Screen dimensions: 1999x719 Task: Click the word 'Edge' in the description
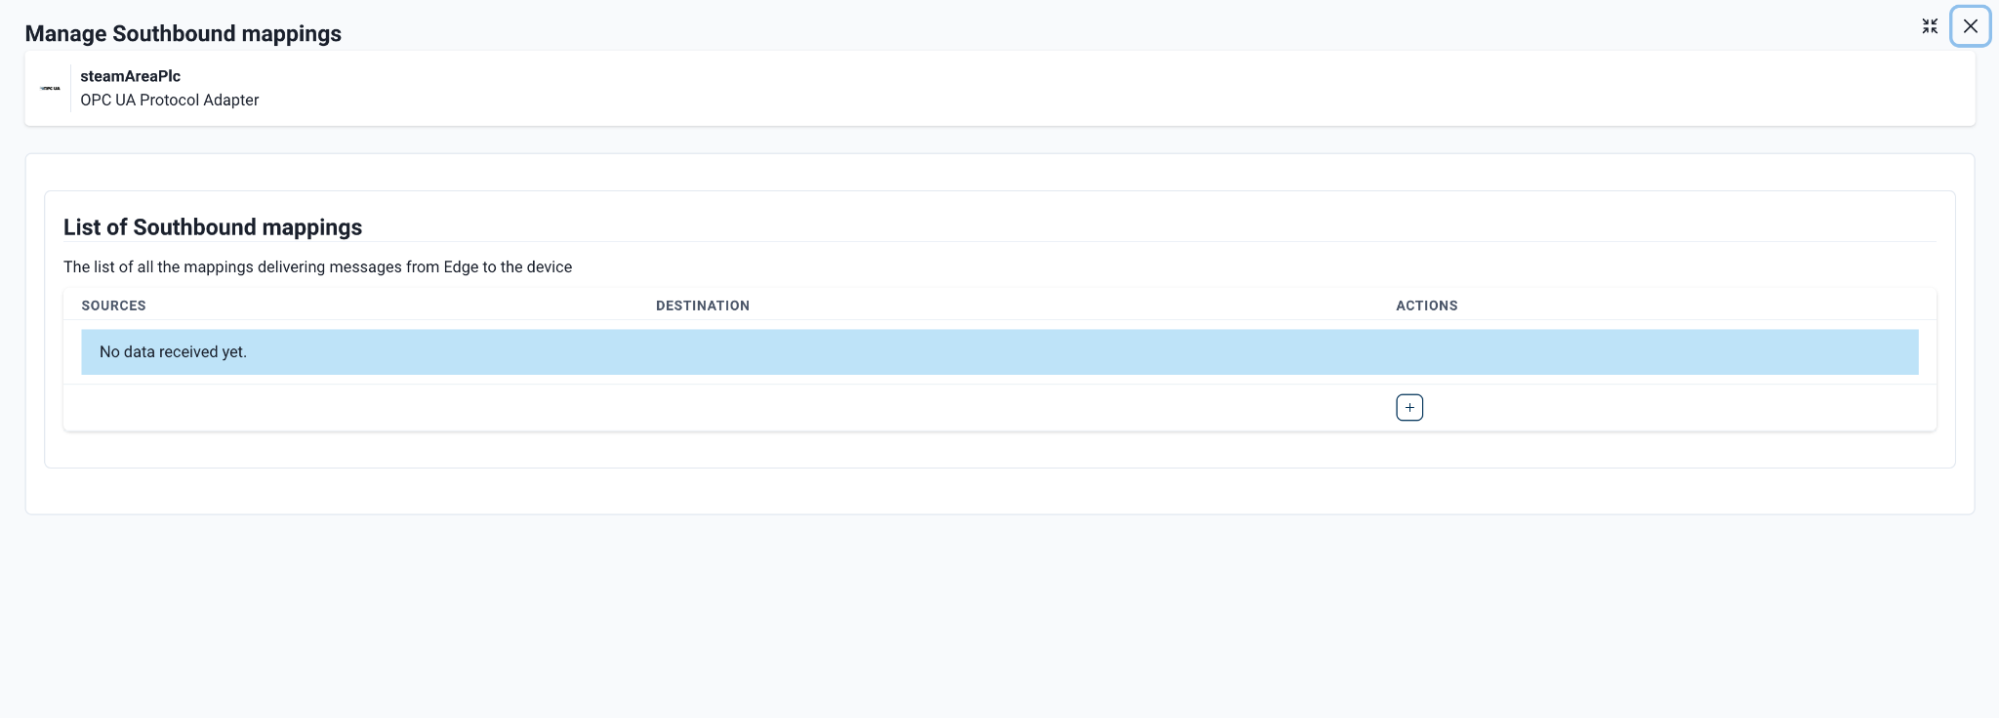click(x=461, y=267)
